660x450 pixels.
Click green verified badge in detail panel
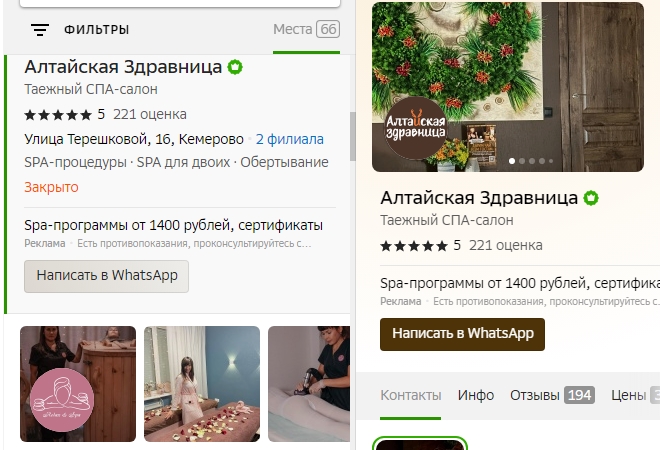click(591, 198)
